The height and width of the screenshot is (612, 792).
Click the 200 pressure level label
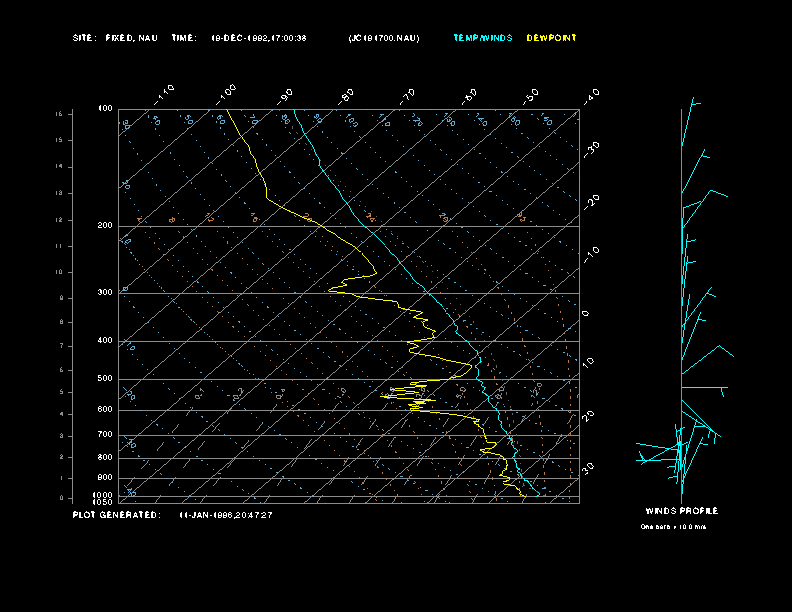(105, 226)
